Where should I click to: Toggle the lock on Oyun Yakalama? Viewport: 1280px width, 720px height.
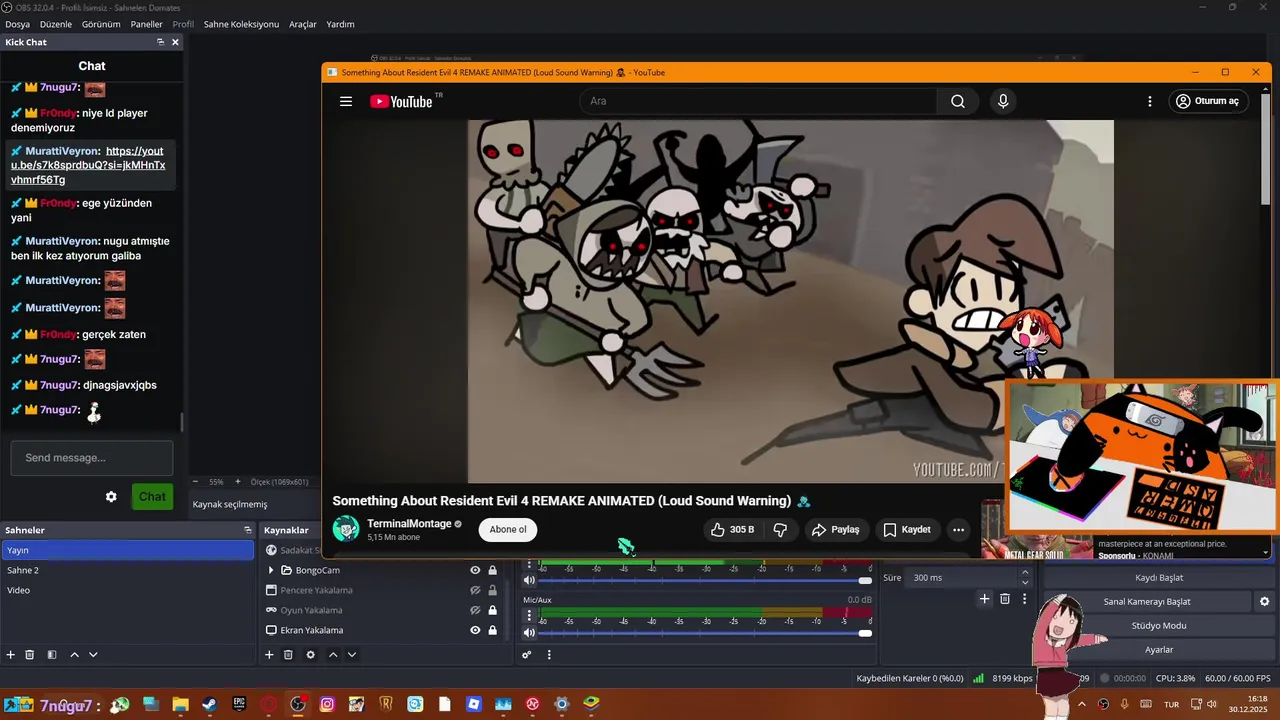tap(492, 610)
